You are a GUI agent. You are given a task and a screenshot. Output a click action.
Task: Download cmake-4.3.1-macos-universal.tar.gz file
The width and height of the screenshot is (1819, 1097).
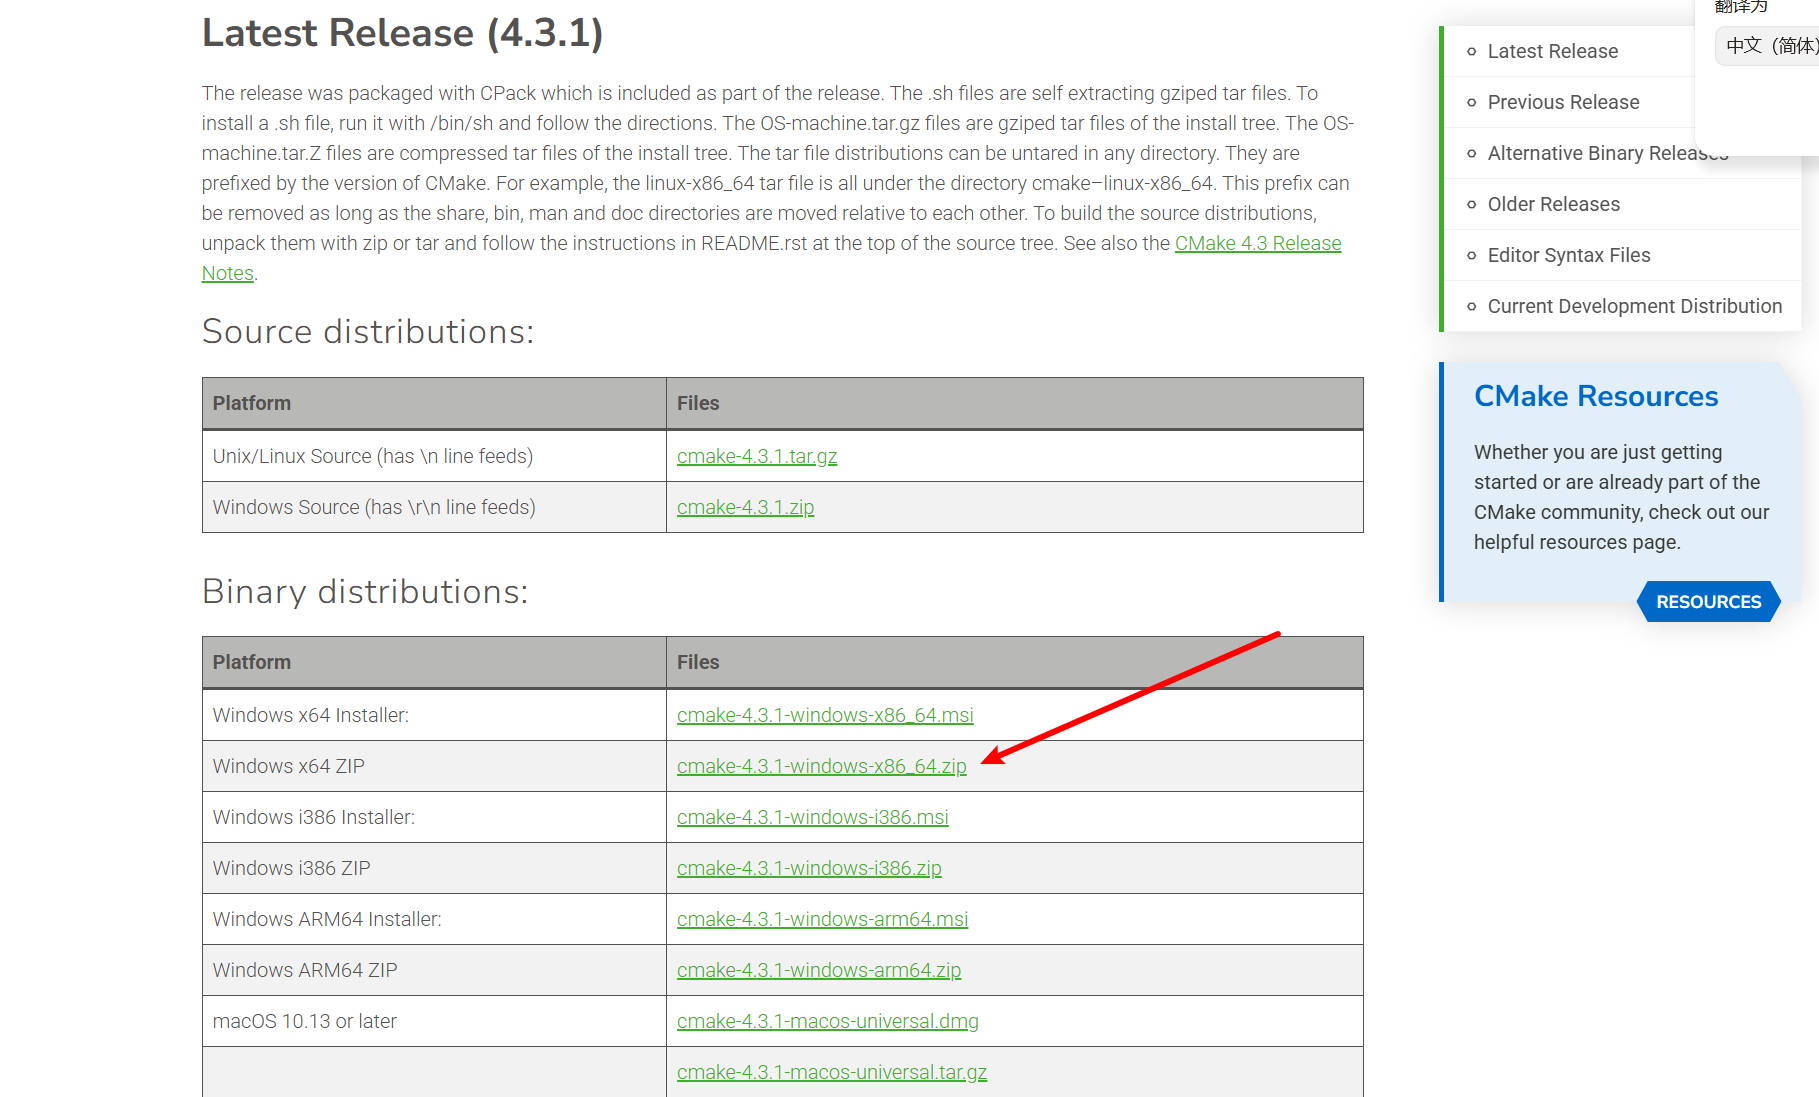pyautogui.click(x=832, y=1072)
